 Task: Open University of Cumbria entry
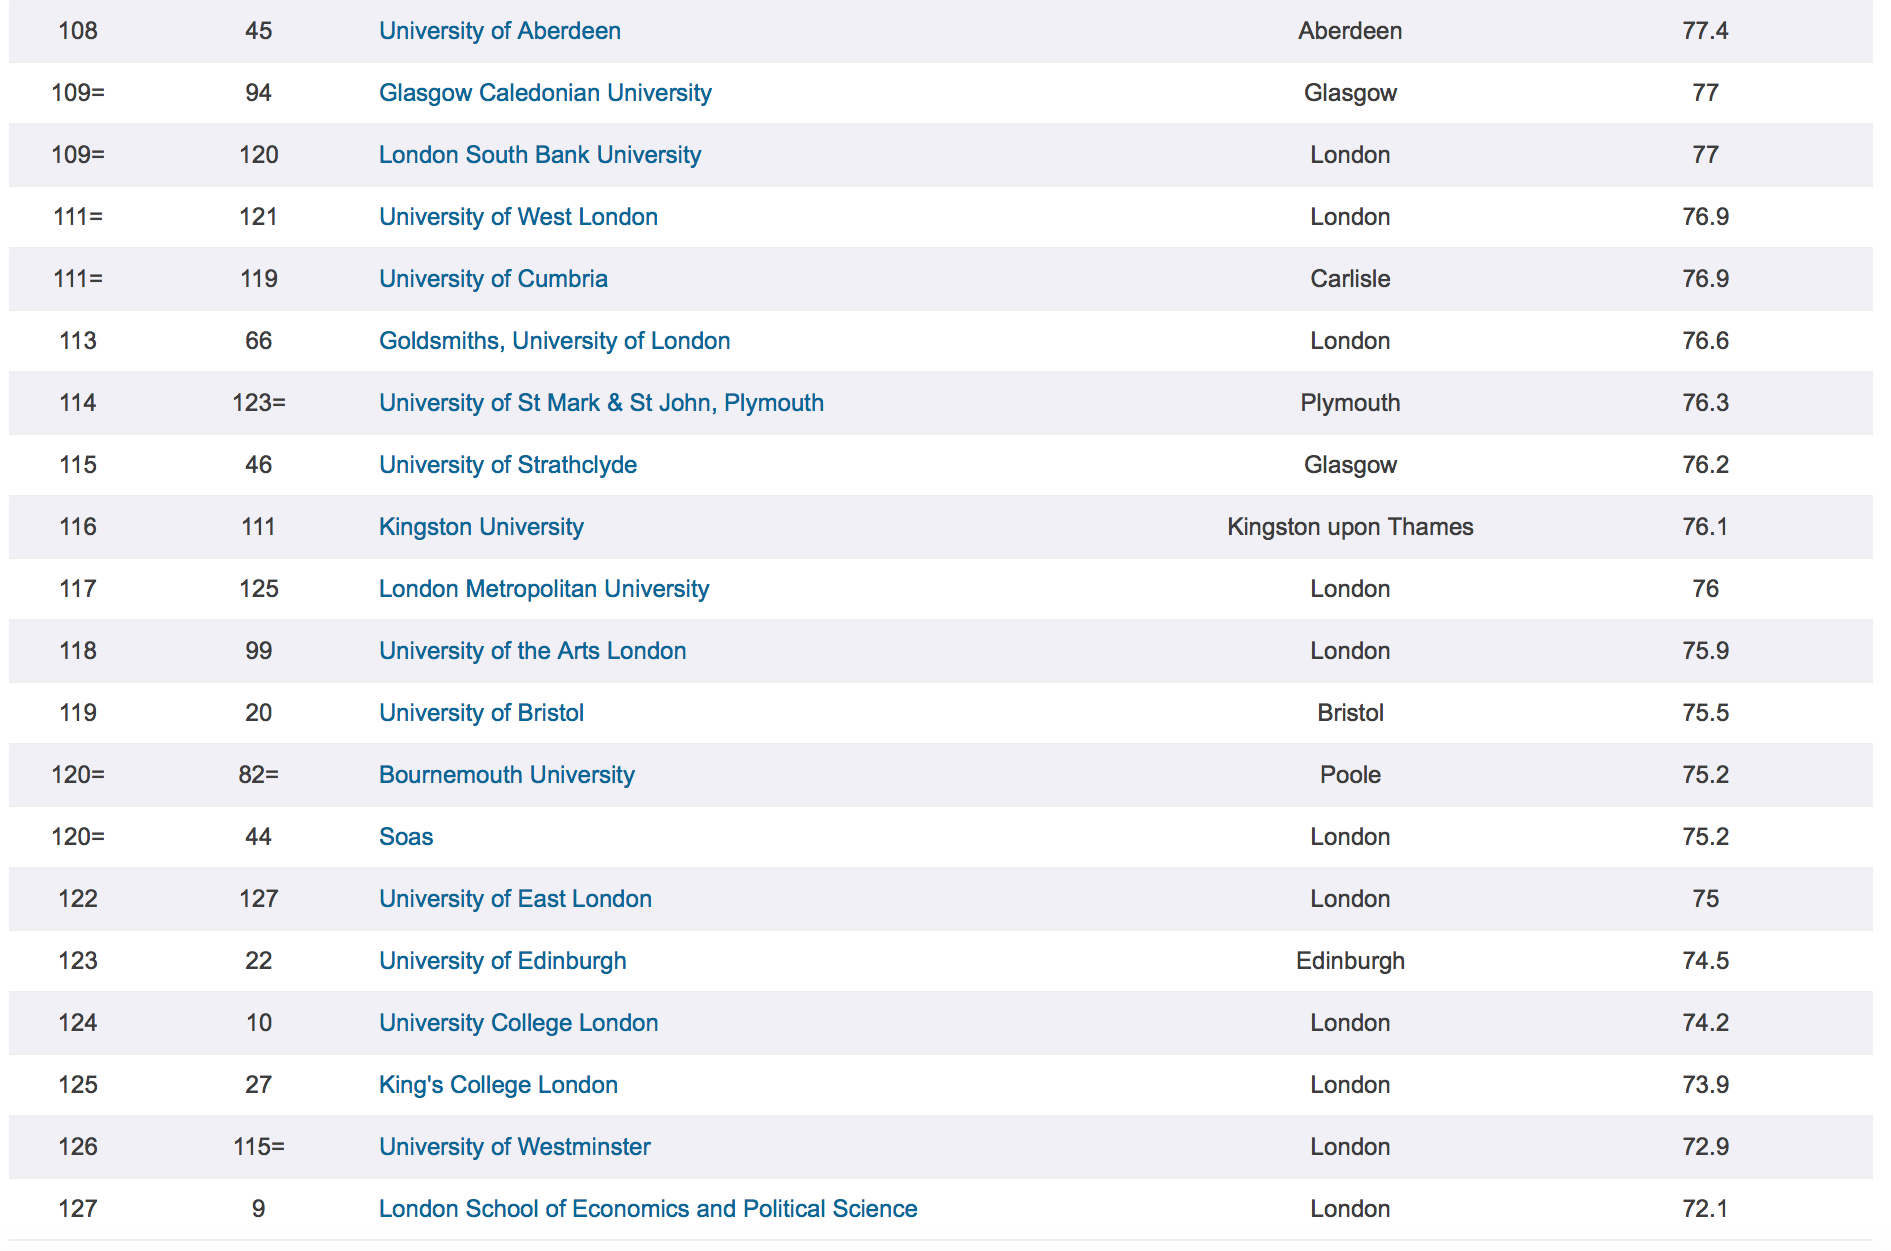pos(493,279)
